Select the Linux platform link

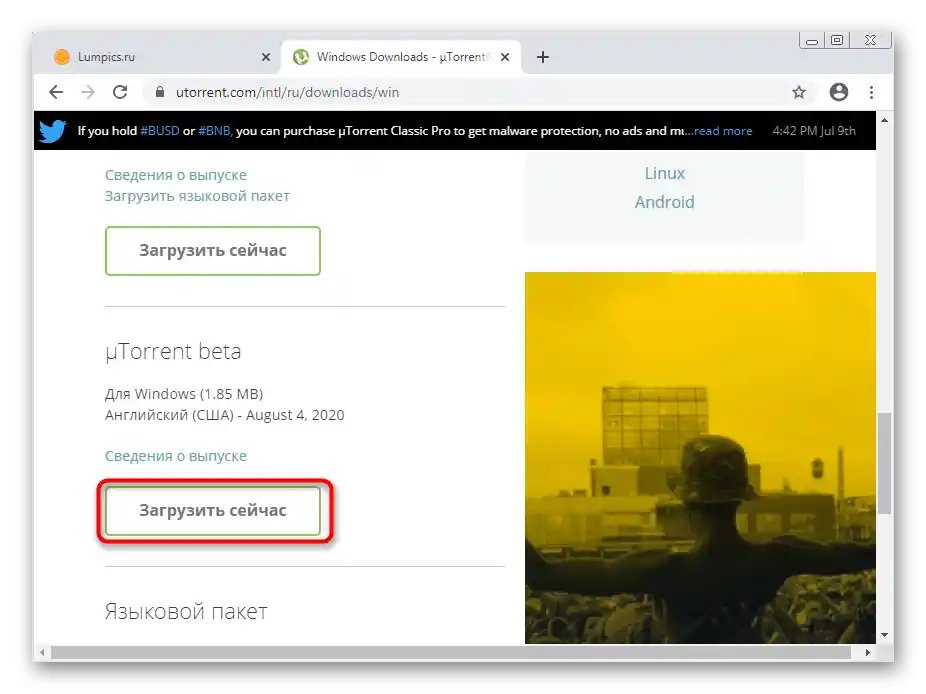664,173
